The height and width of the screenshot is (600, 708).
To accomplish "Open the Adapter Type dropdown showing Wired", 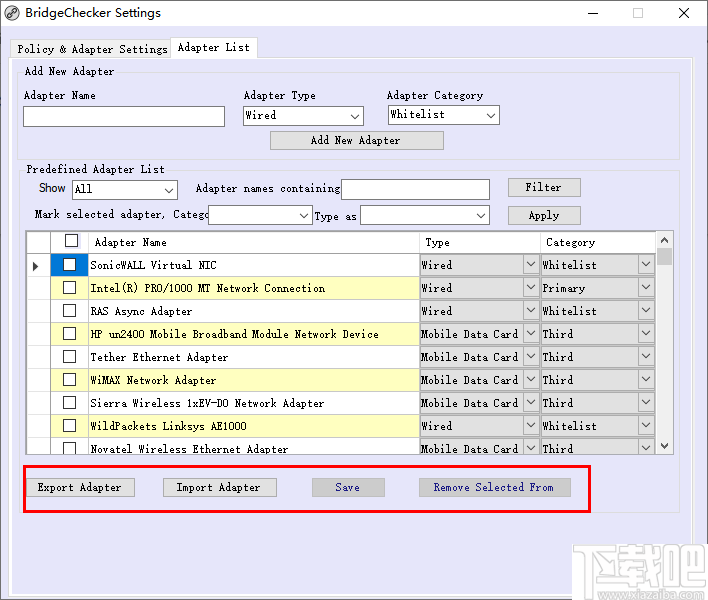I will [x=303, y=116].
